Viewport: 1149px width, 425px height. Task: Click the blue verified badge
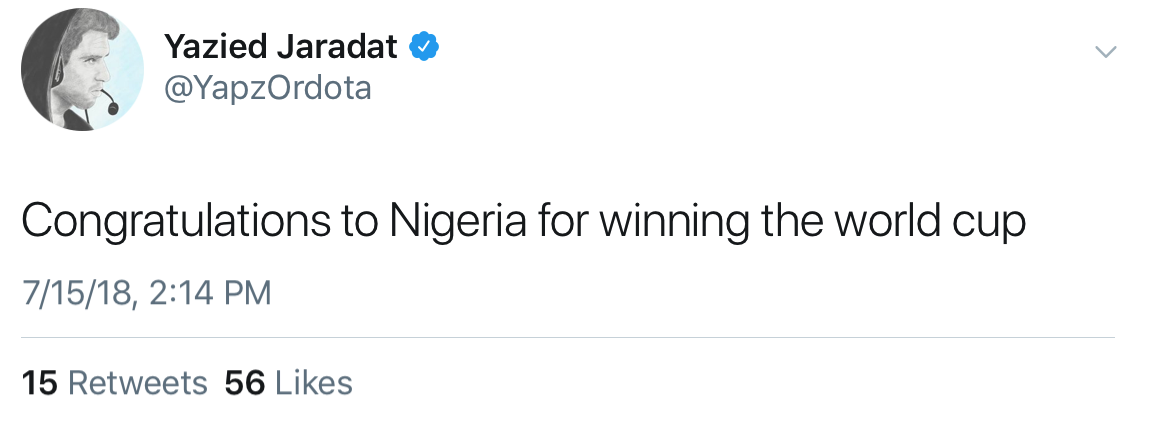click(x=424, y=45)
